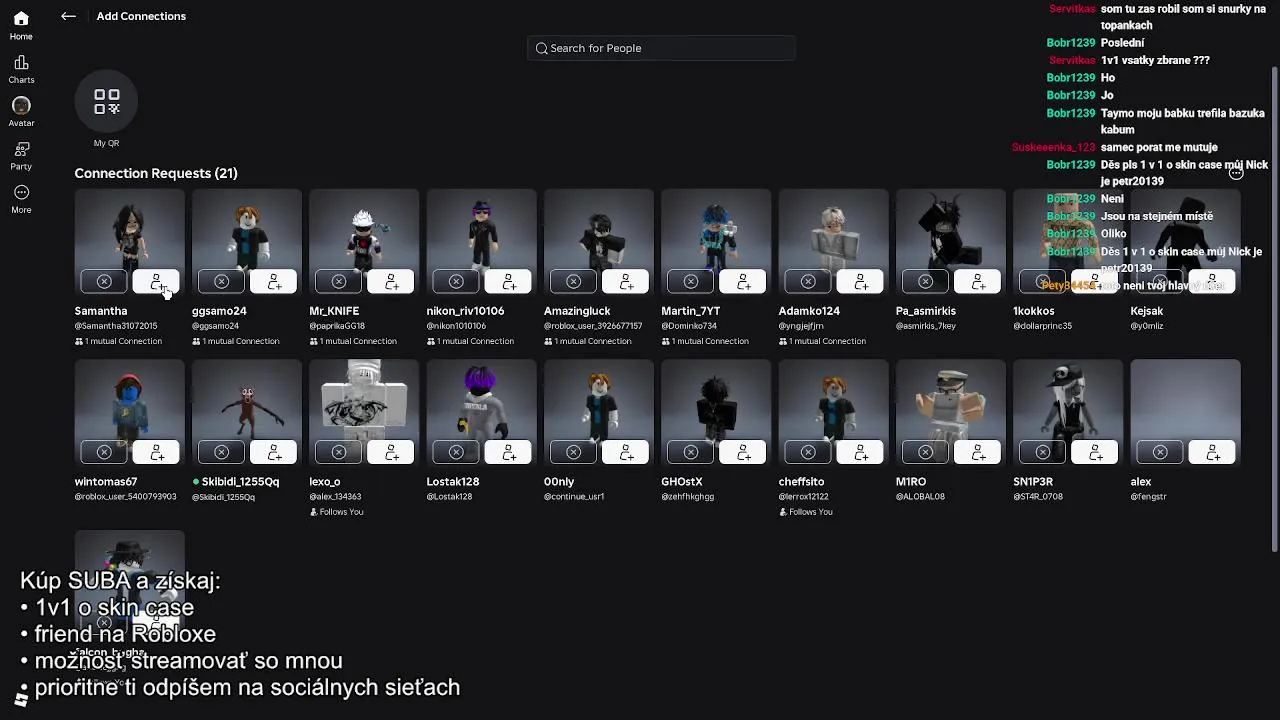Decline Pa_asmirkis's connection request

tap(925, 282)
